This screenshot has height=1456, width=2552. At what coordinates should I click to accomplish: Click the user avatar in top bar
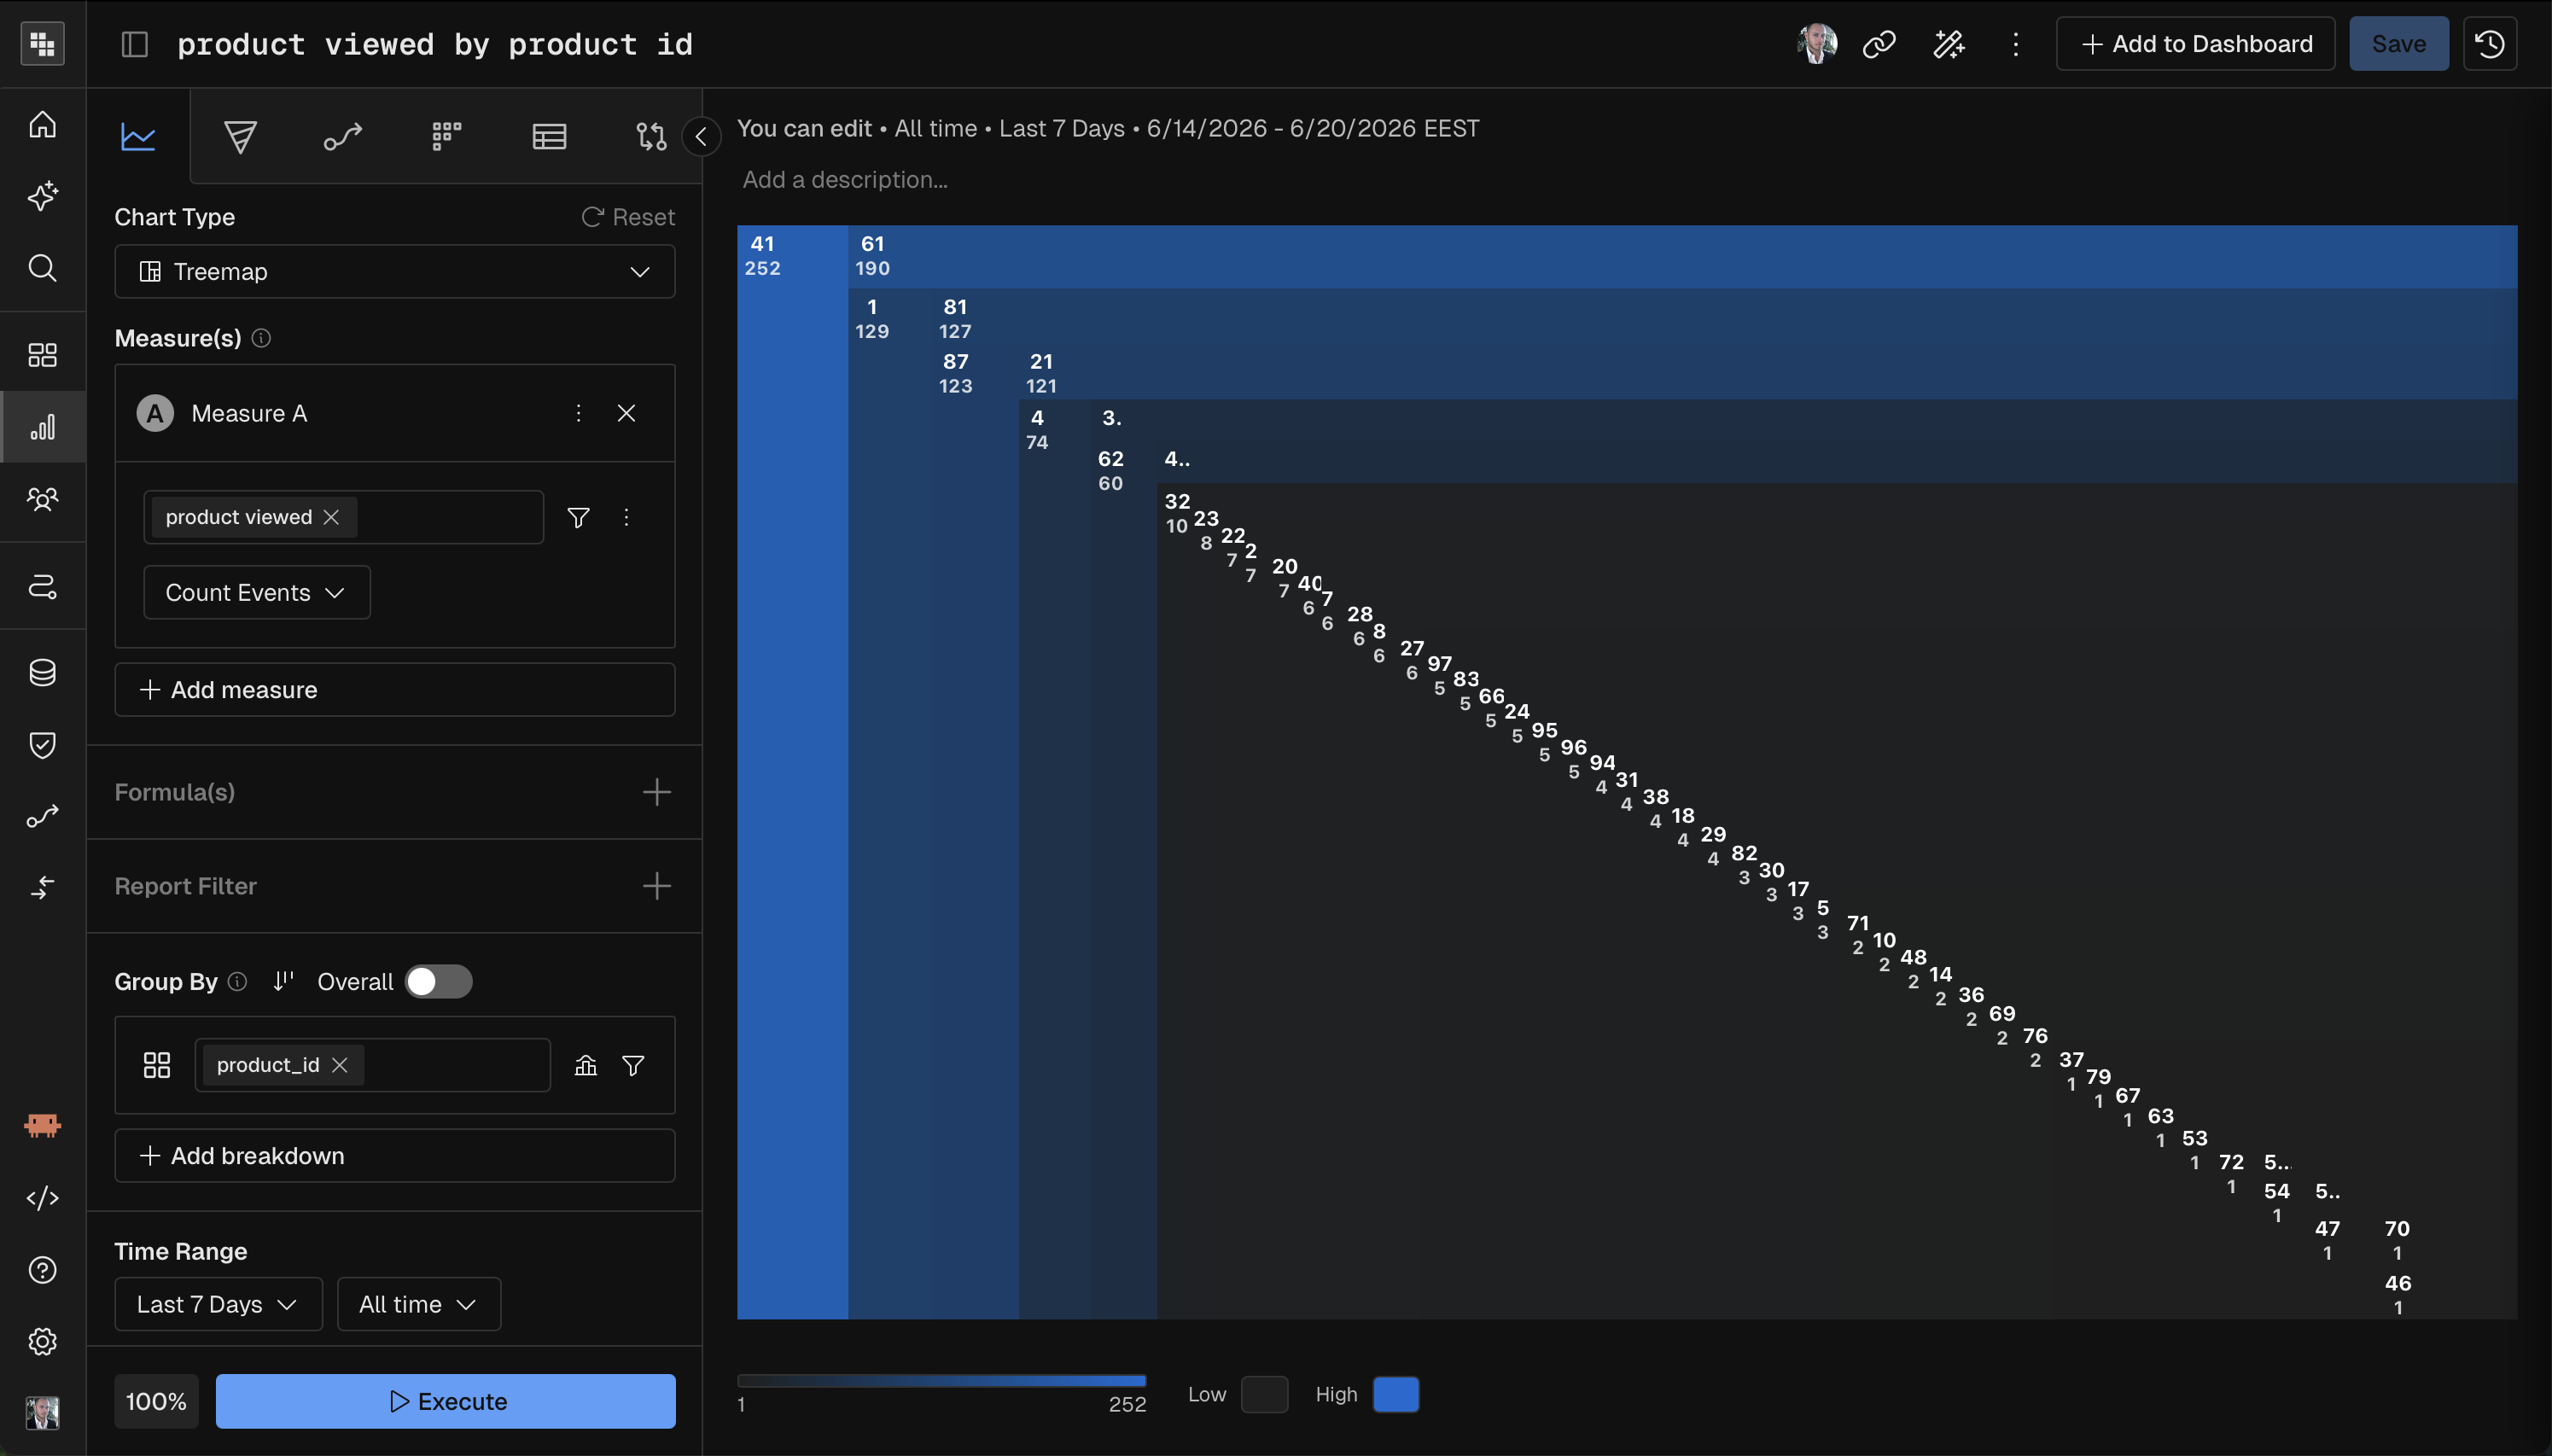[x=1817, y=44]
